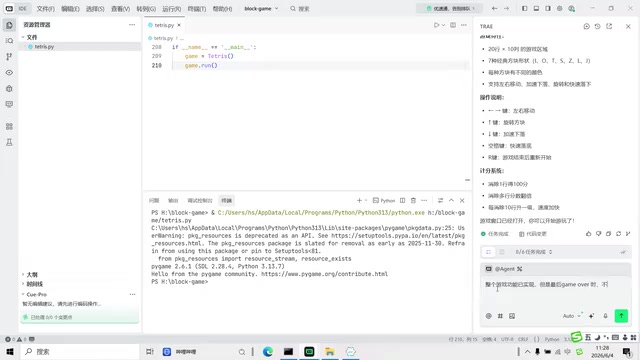The height and width of the screenshot is (360, 640).
Task: Toggle the IDE mode switch at top left
Action: pyautogui.click(x=16, y=9)
